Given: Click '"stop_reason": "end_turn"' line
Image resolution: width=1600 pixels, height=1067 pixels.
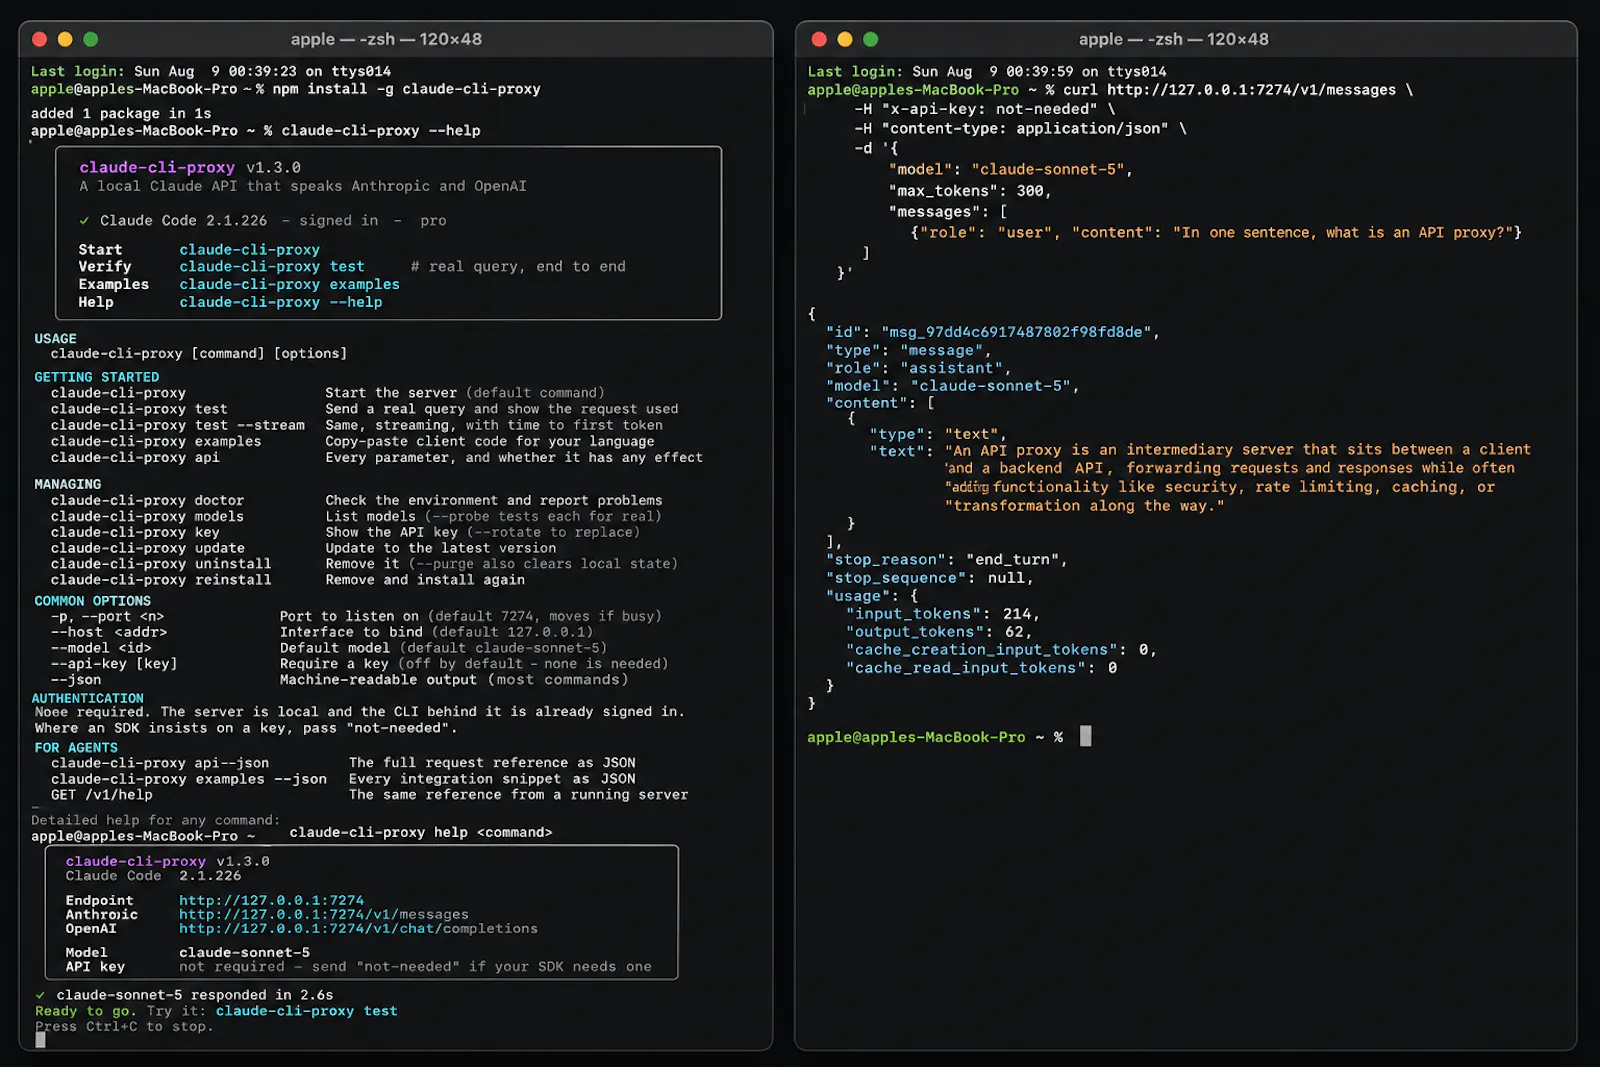Looking at the screenshot, I should pyautogui.click(x=947, y=560).
